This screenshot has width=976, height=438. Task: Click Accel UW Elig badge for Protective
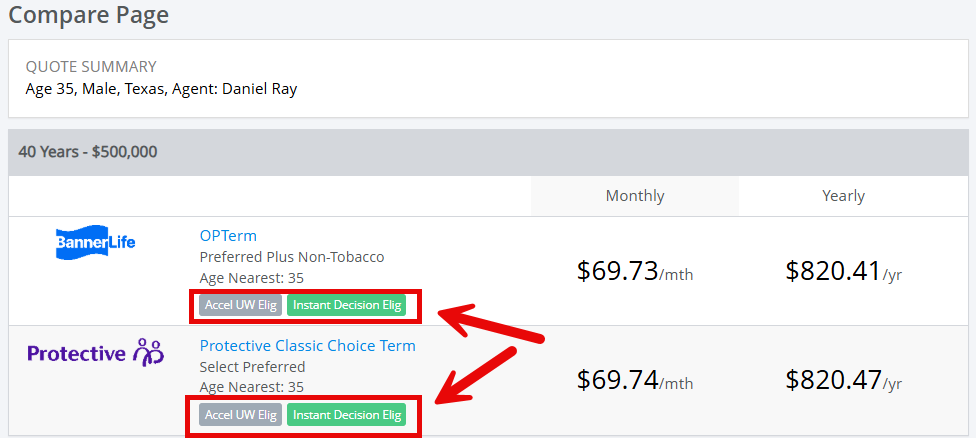[x=240, y=415]
